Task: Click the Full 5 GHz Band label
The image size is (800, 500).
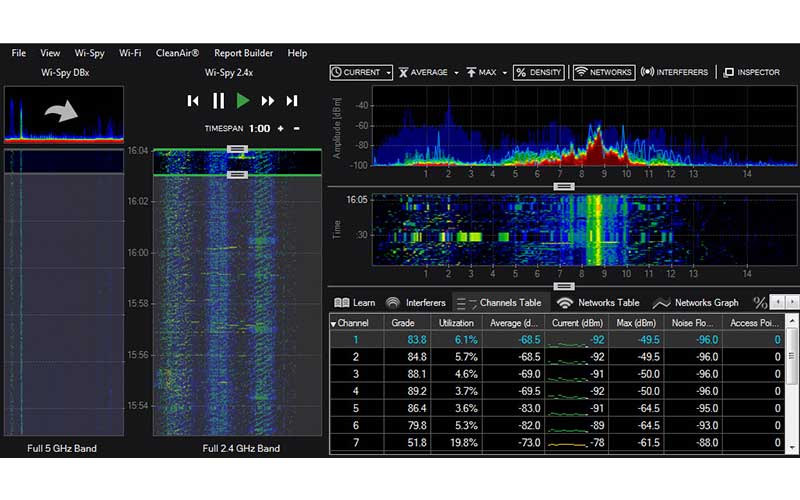Action: [62, 448]
